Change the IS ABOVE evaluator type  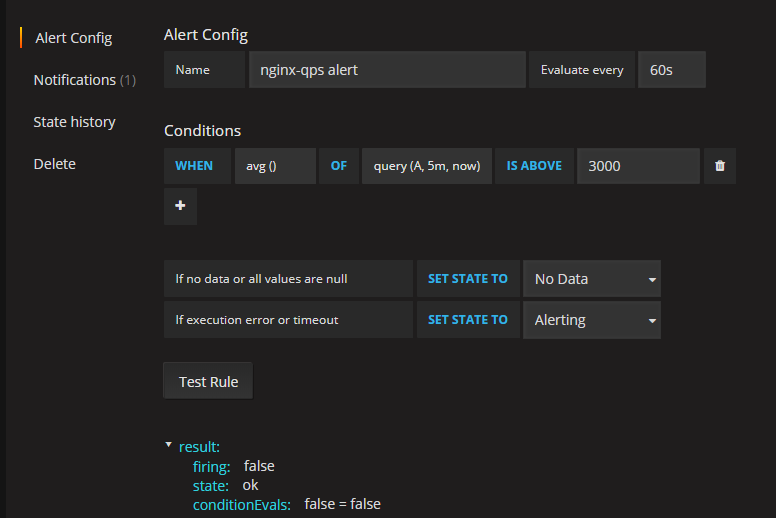click(x=534, y=166)
